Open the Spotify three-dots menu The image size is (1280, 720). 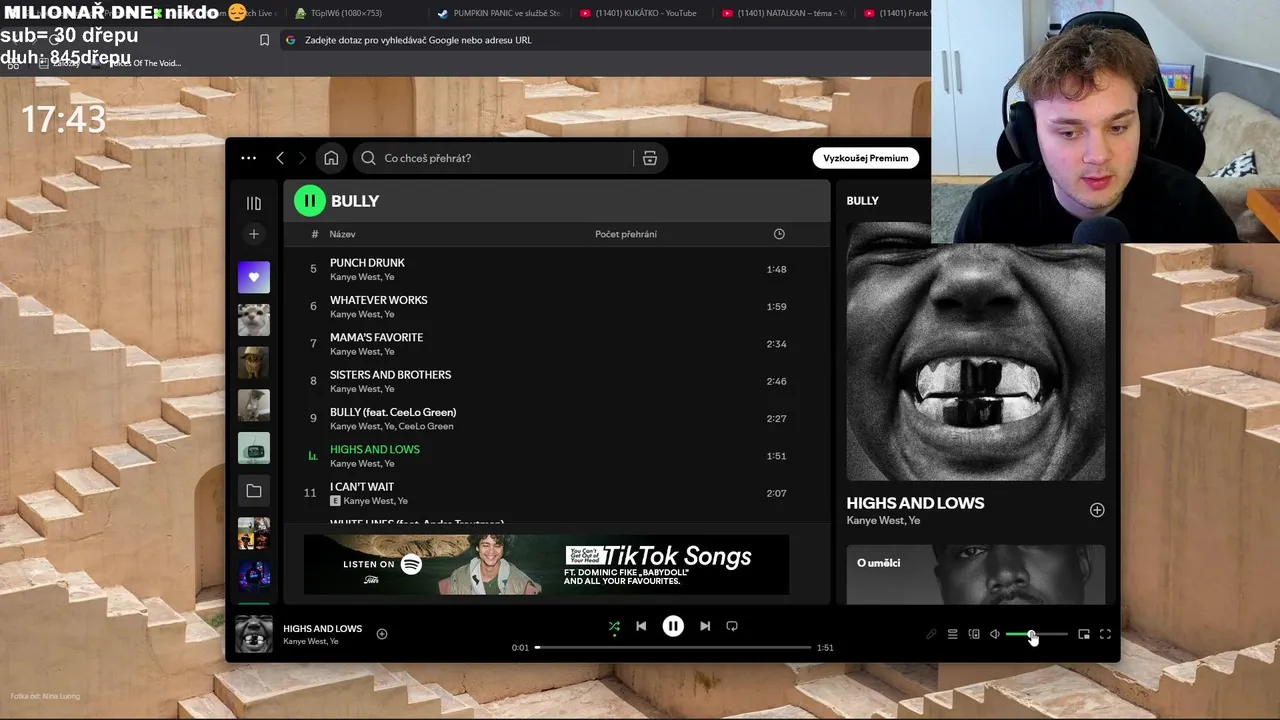click(x=248, y=158)
